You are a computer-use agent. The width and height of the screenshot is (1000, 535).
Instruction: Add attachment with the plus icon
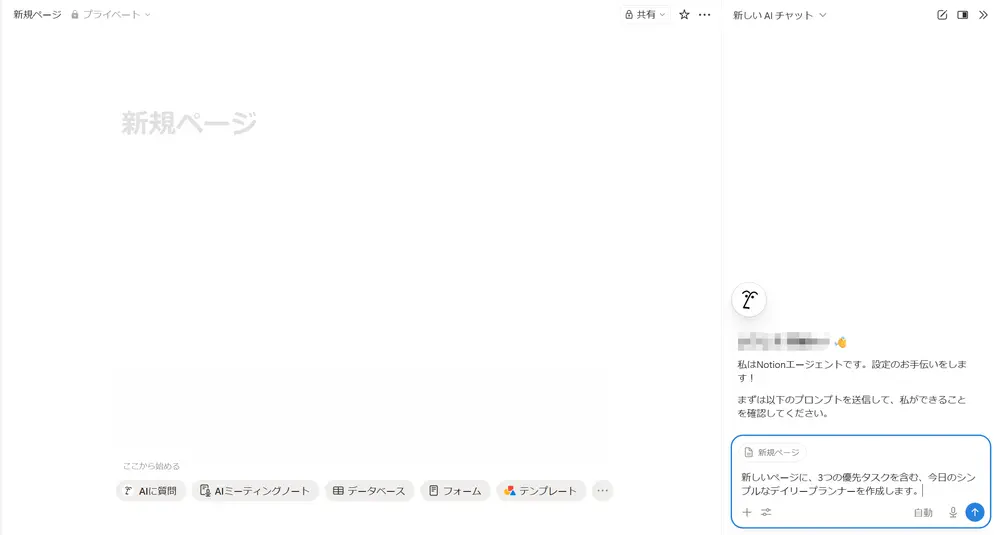pos(747,512)
